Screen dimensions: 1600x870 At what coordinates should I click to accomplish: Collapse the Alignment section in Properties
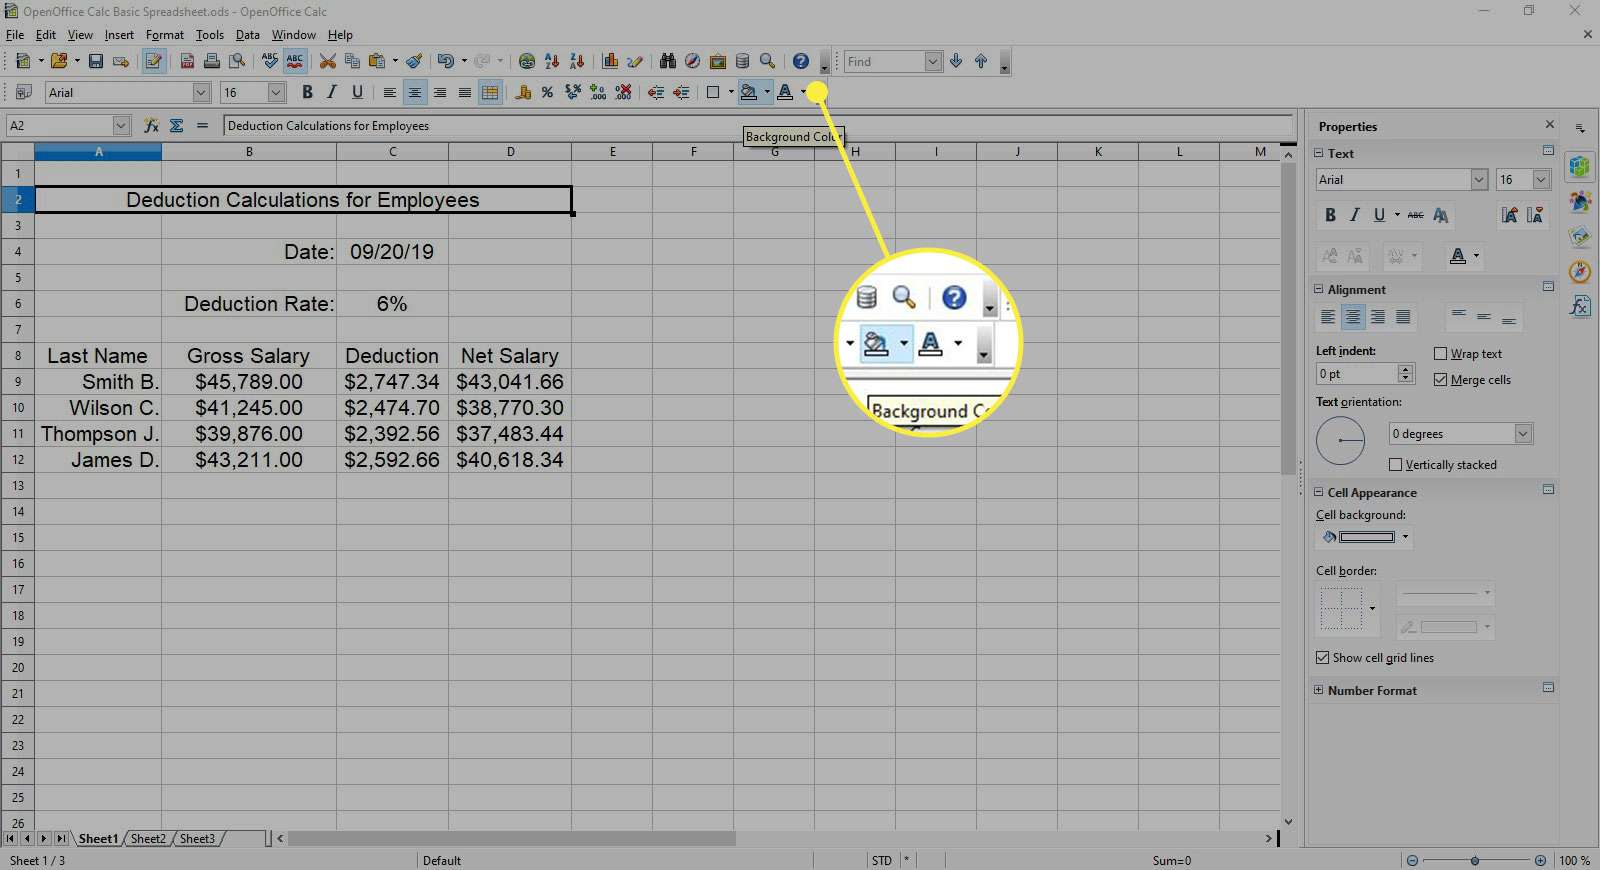1318,289
